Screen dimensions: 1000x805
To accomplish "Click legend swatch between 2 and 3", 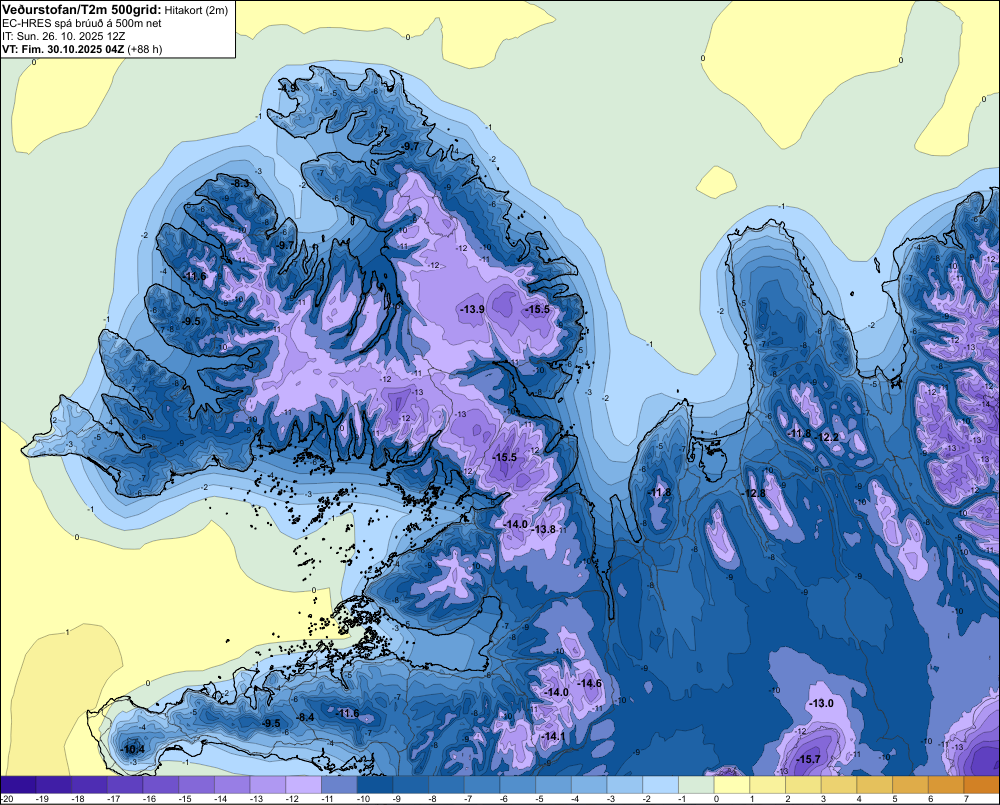I will click(804, 785).
